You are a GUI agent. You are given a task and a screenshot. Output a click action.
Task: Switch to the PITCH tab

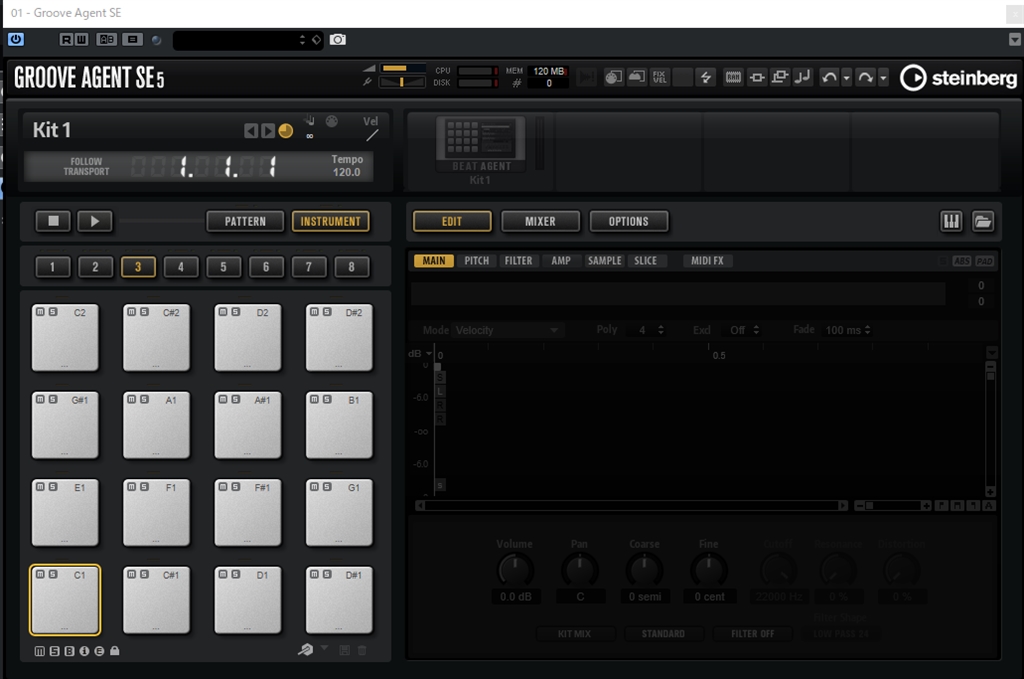477,261
